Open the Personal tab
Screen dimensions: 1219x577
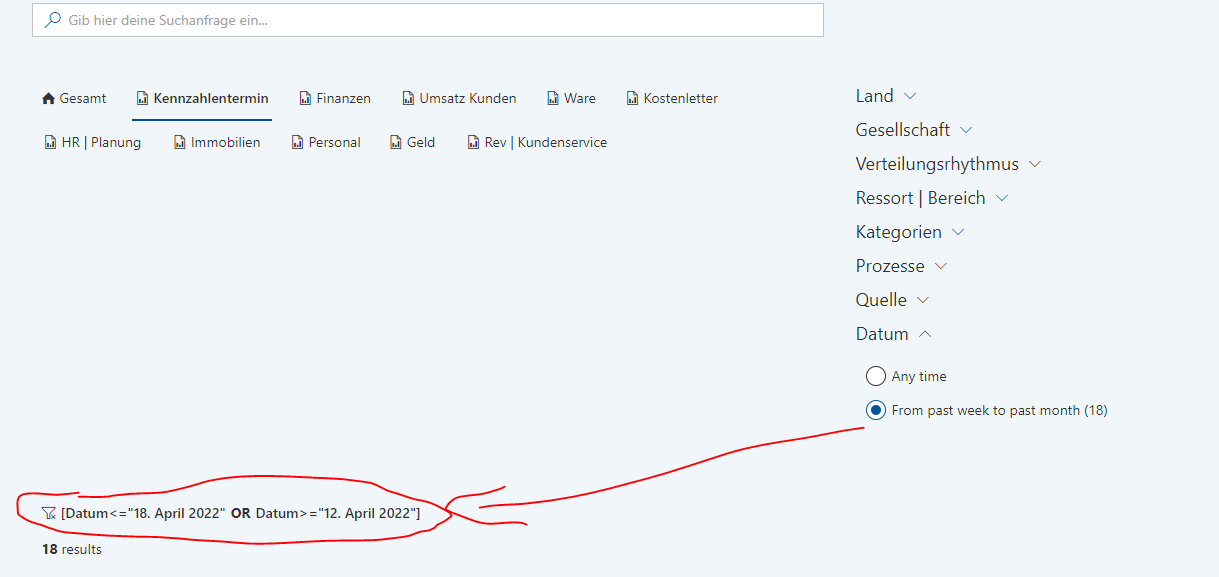[326, 142]
